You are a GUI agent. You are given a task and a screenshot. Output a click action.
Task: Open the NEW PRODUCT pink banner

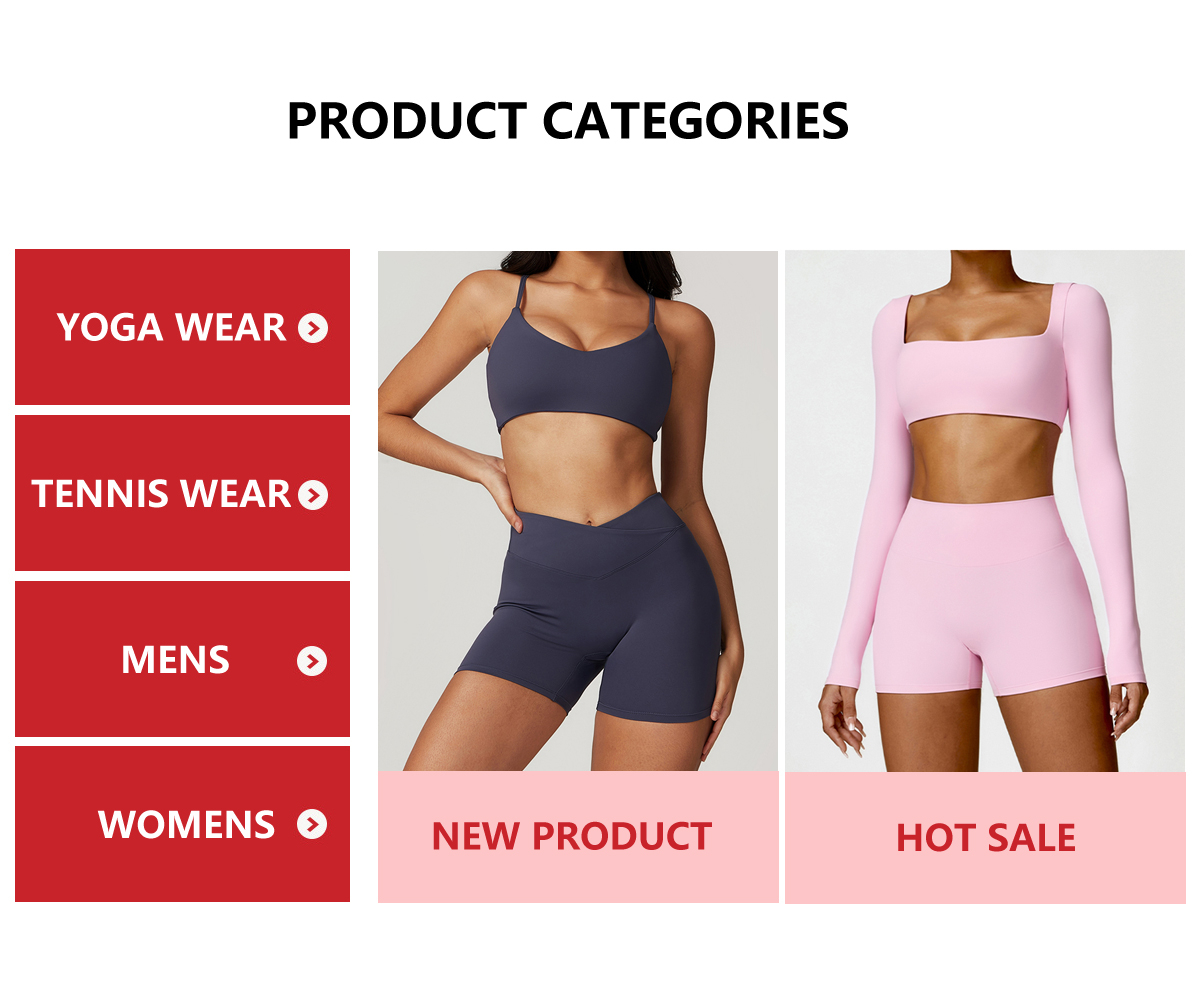[578, 837]
